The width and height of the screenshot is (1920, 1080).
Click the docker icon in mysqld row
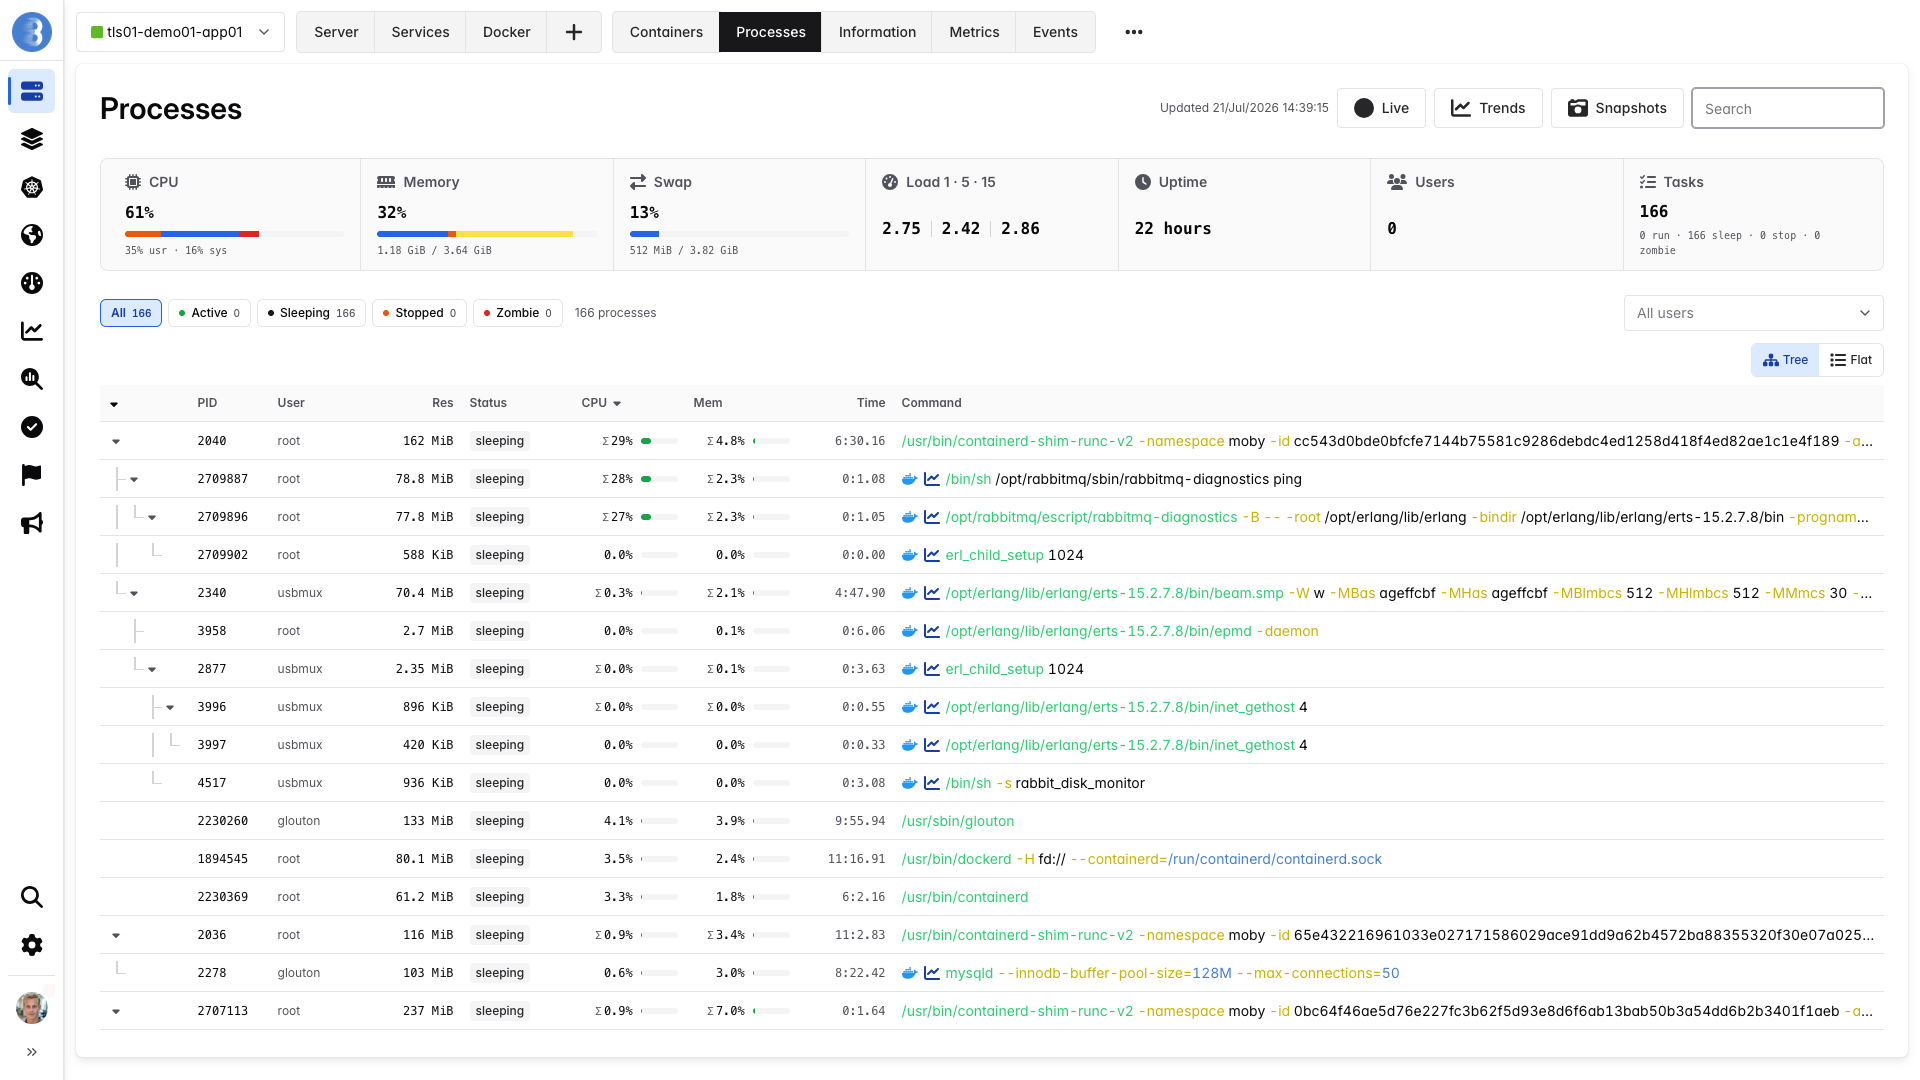click(910, 973)
